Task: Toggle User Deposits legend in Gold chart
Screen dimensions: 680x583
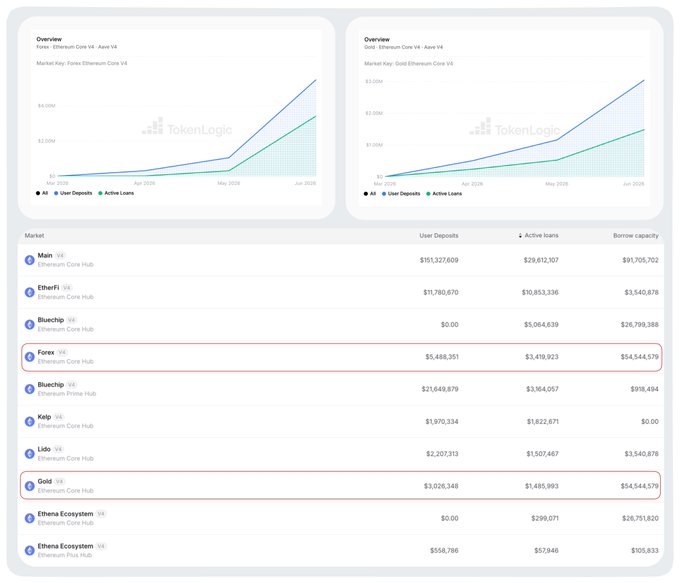Action: pos(401,194)
